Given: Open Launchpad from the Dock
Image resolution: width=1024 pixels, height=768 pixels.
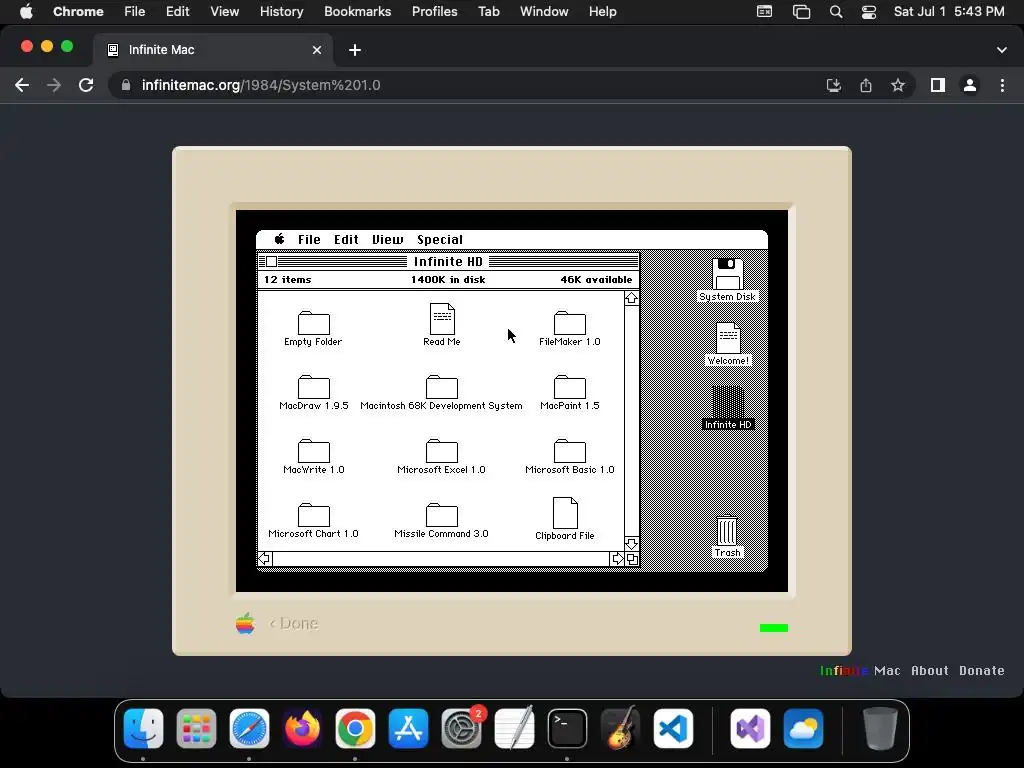Looking at the screenshot, I should pyautogui.click(x=196, y=728).
